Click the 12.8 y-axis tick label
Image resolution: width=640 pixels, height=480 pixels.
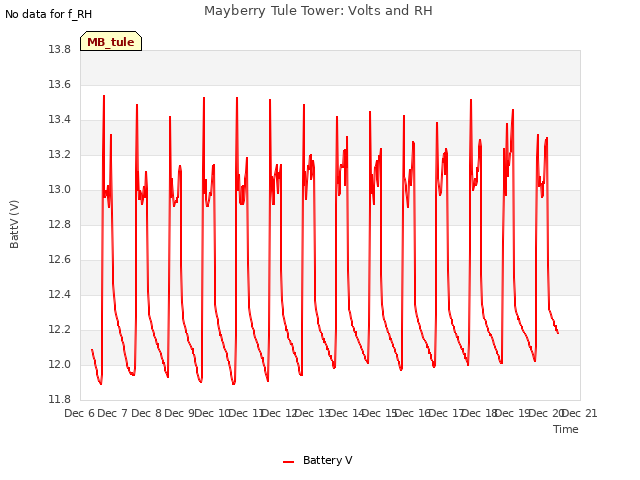pos(60,224)
